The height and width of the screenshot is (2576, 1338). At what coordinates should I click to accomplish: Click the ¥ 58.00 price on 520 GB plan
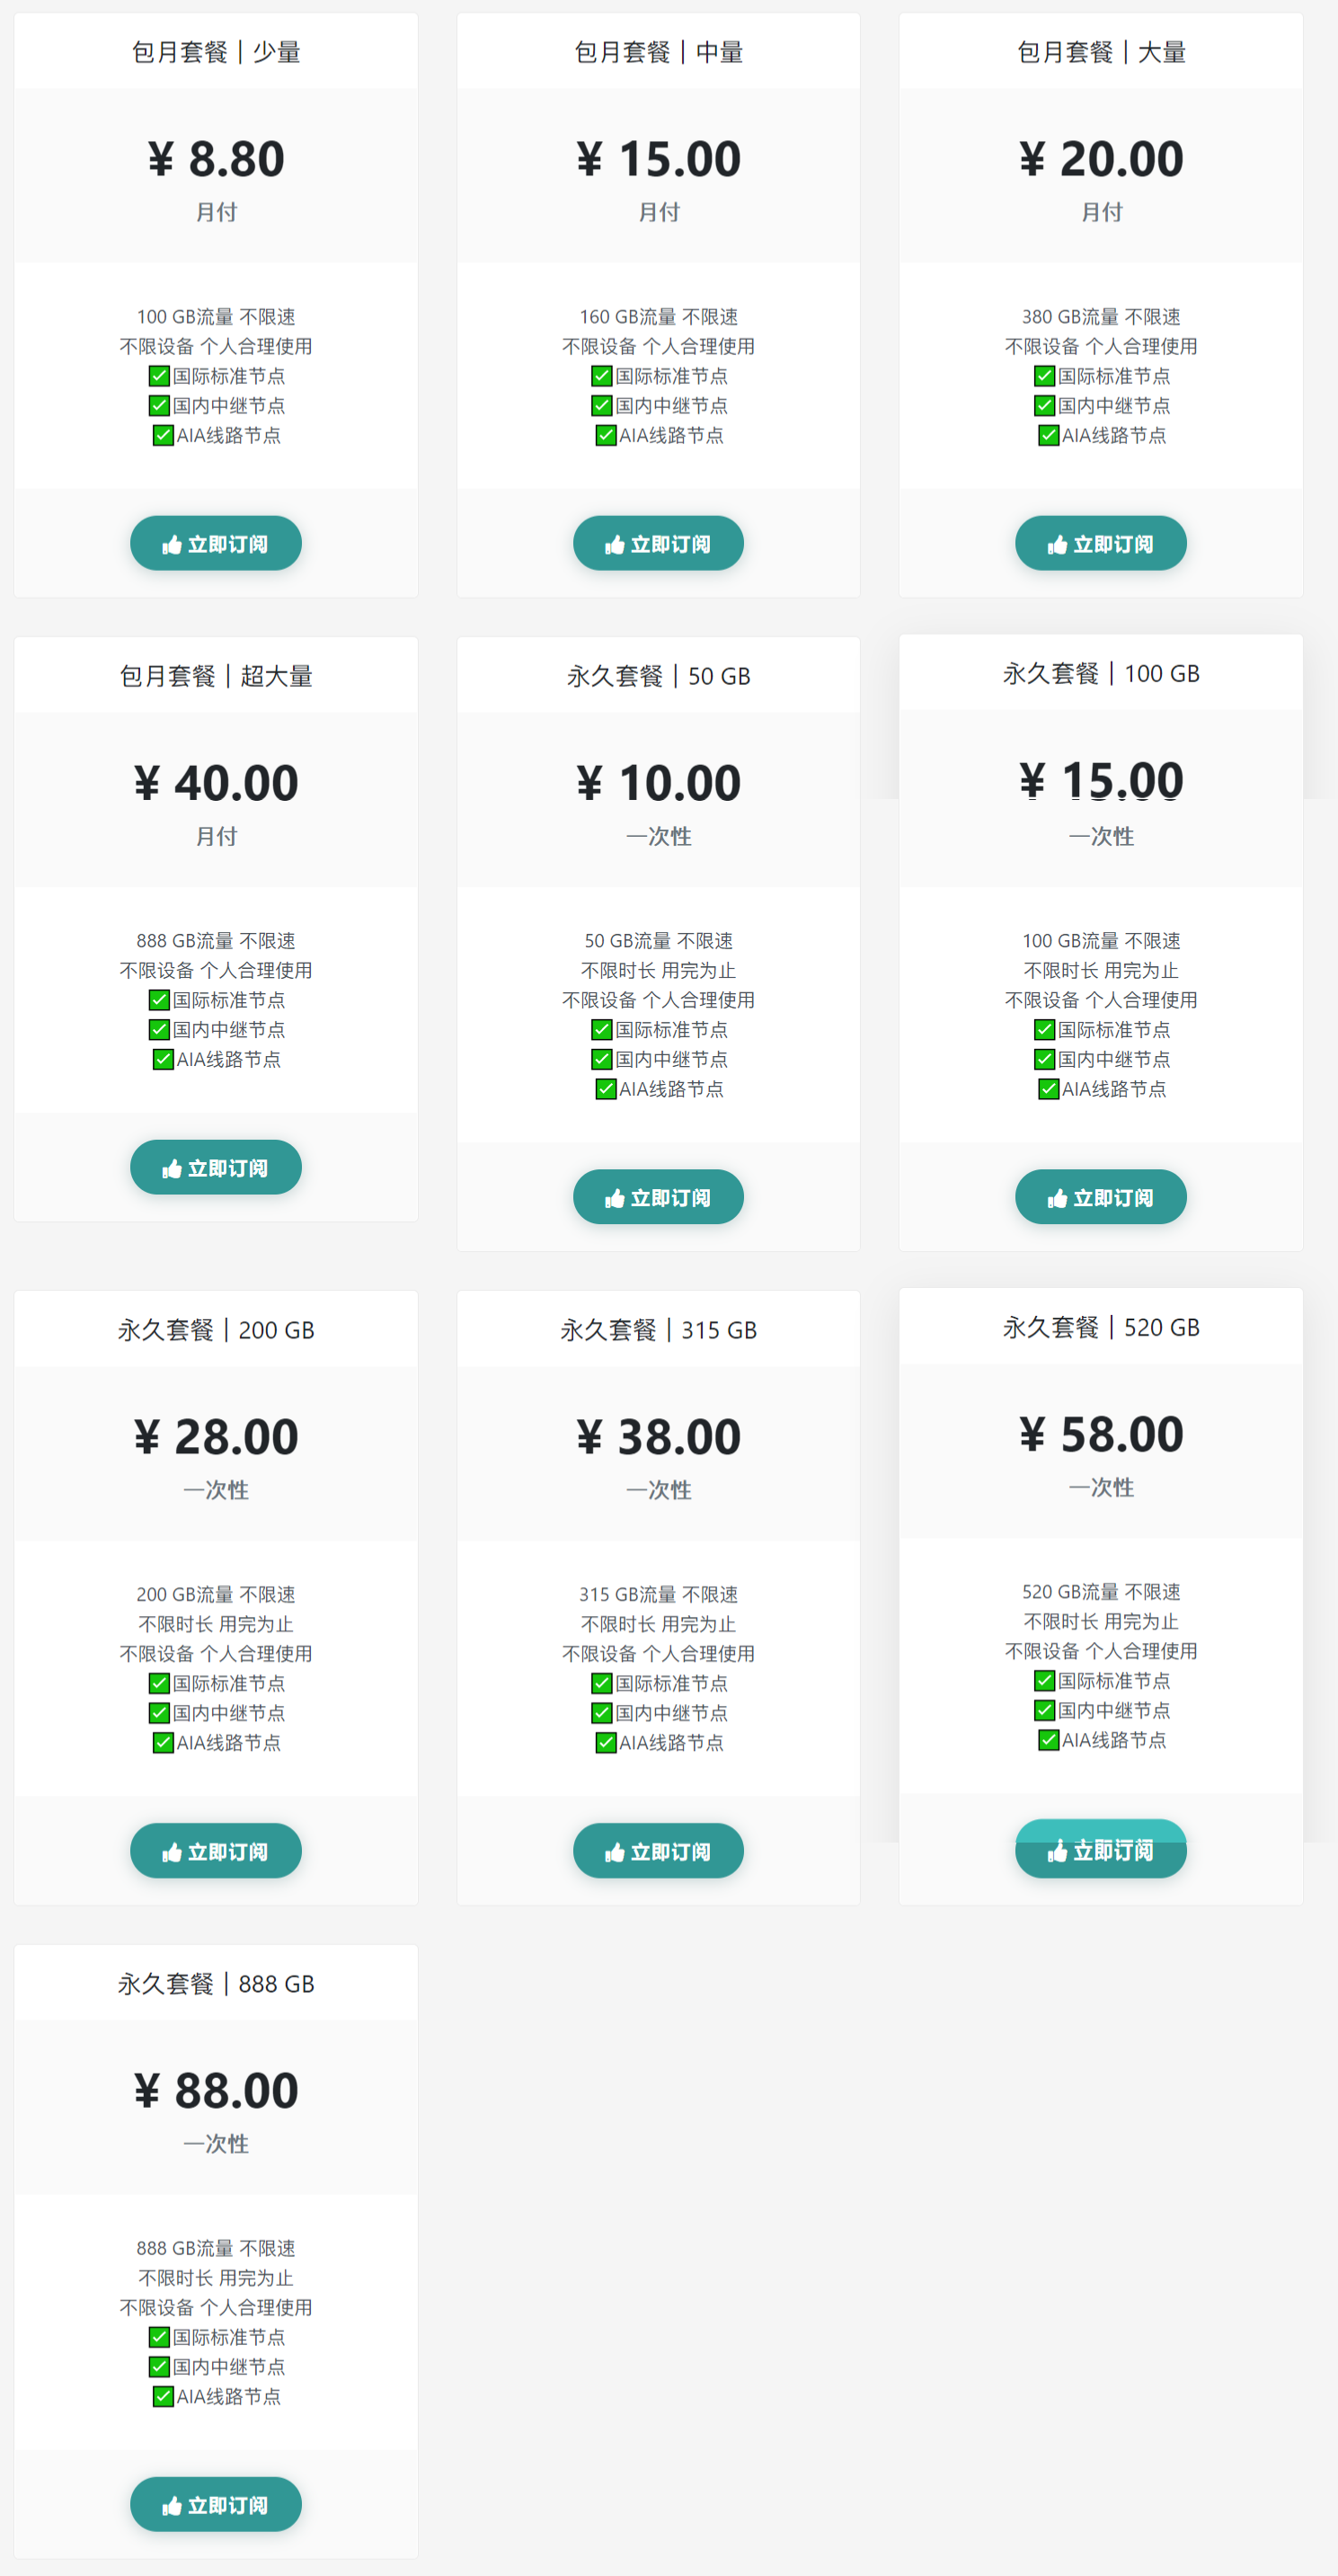[x=1100, y=1434]
